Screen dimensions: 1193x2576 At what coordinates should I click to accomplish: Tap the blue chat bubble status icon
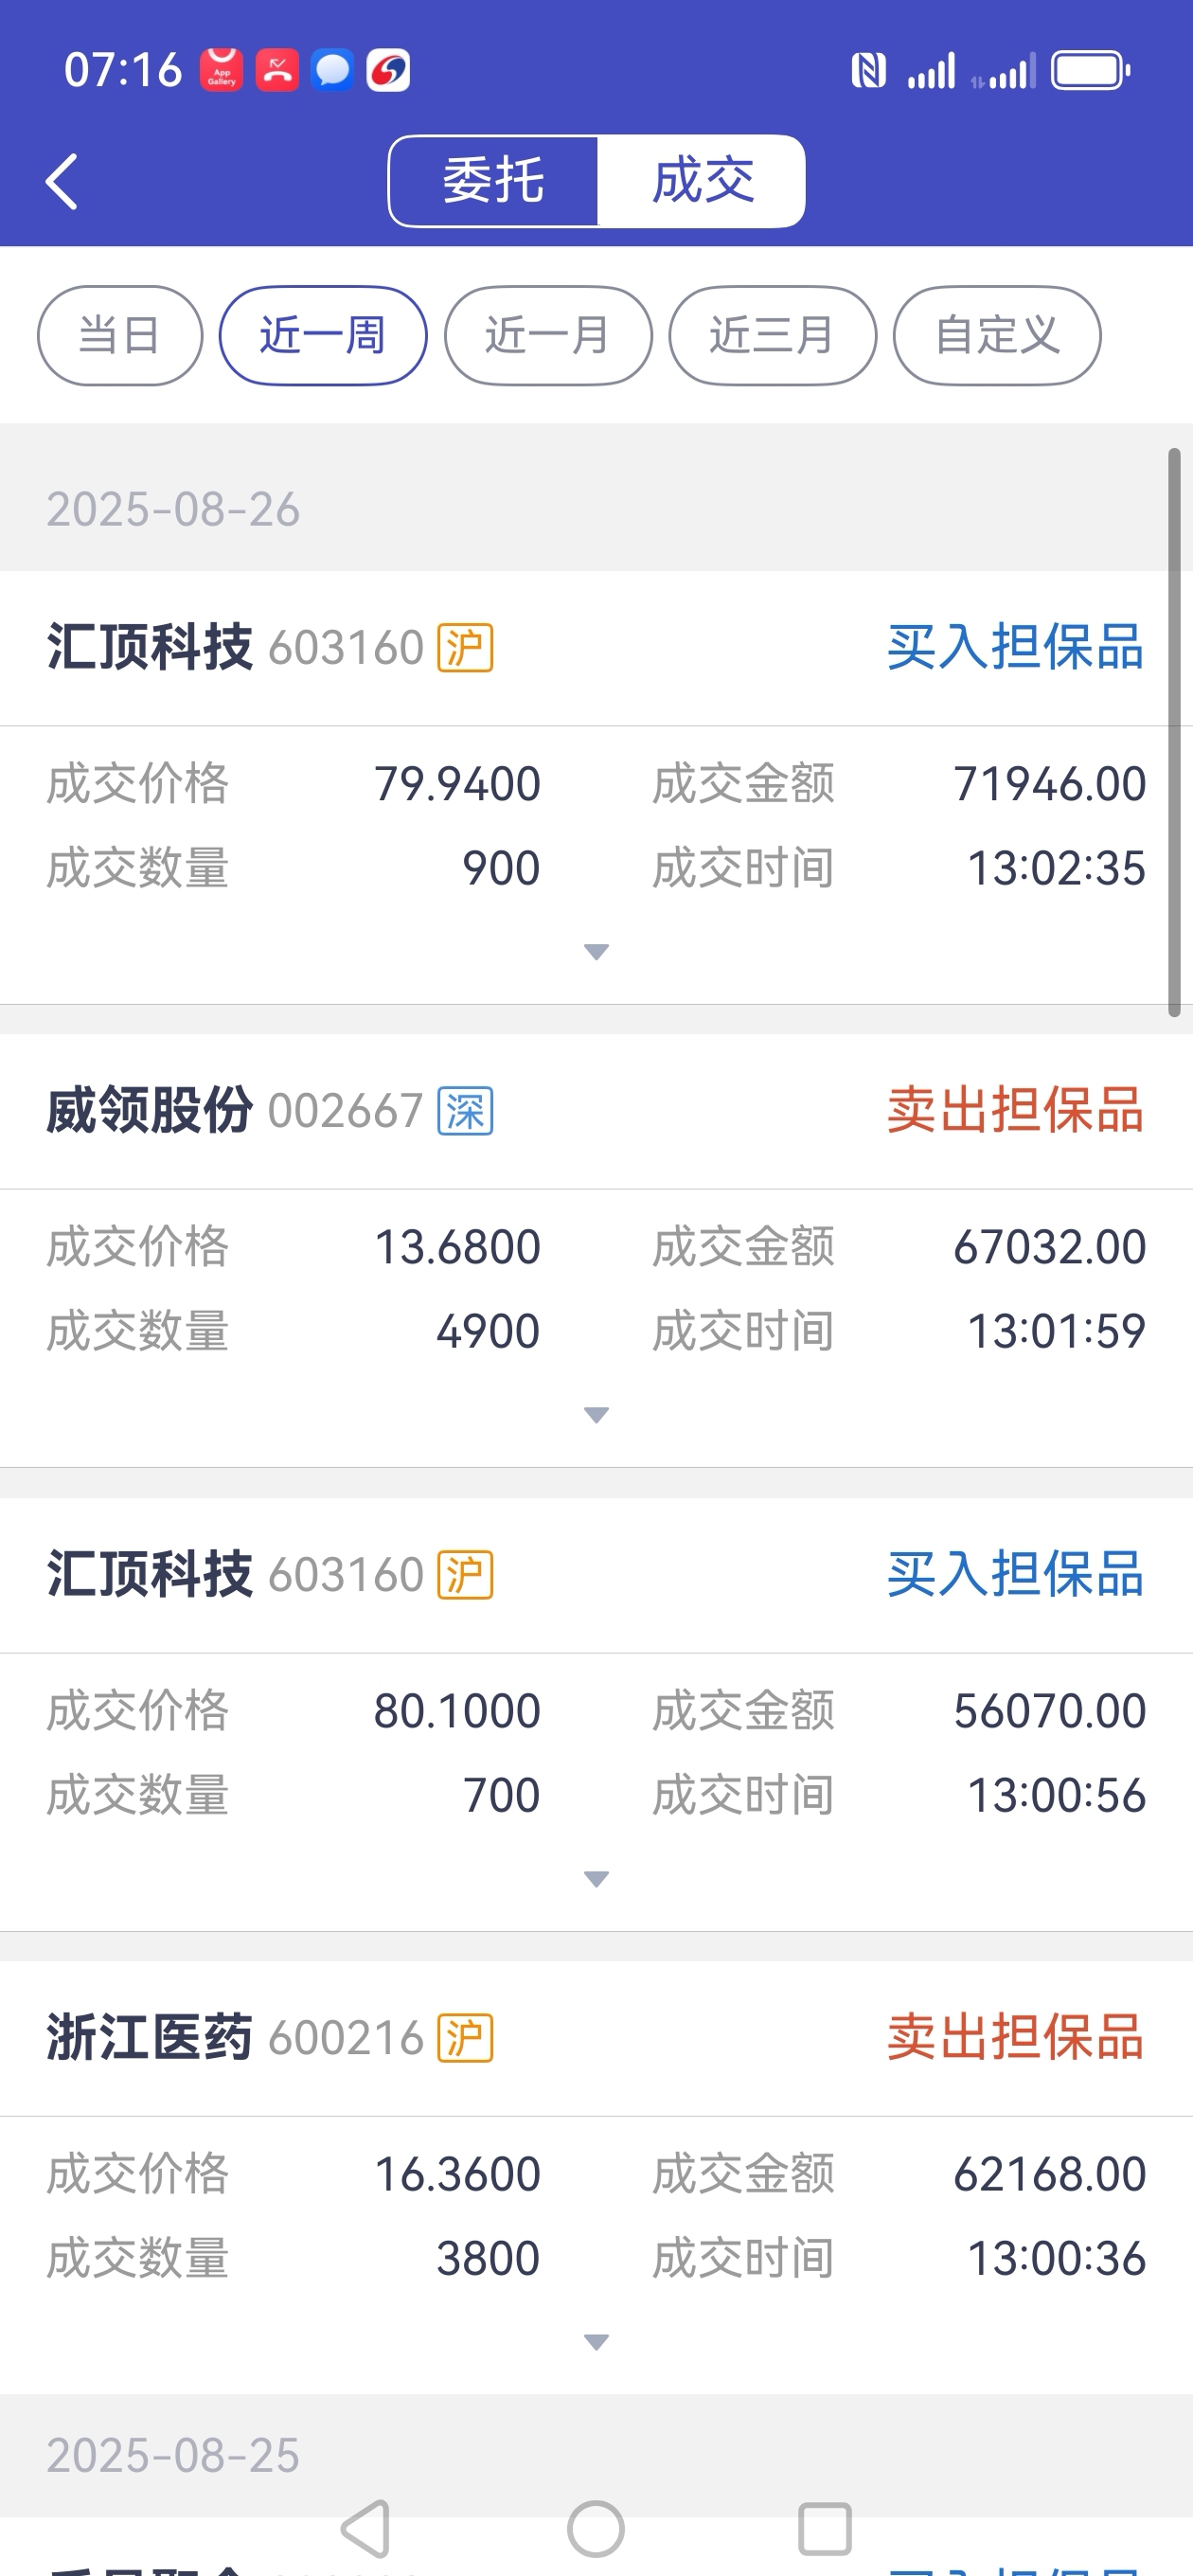tap(332, 70)
